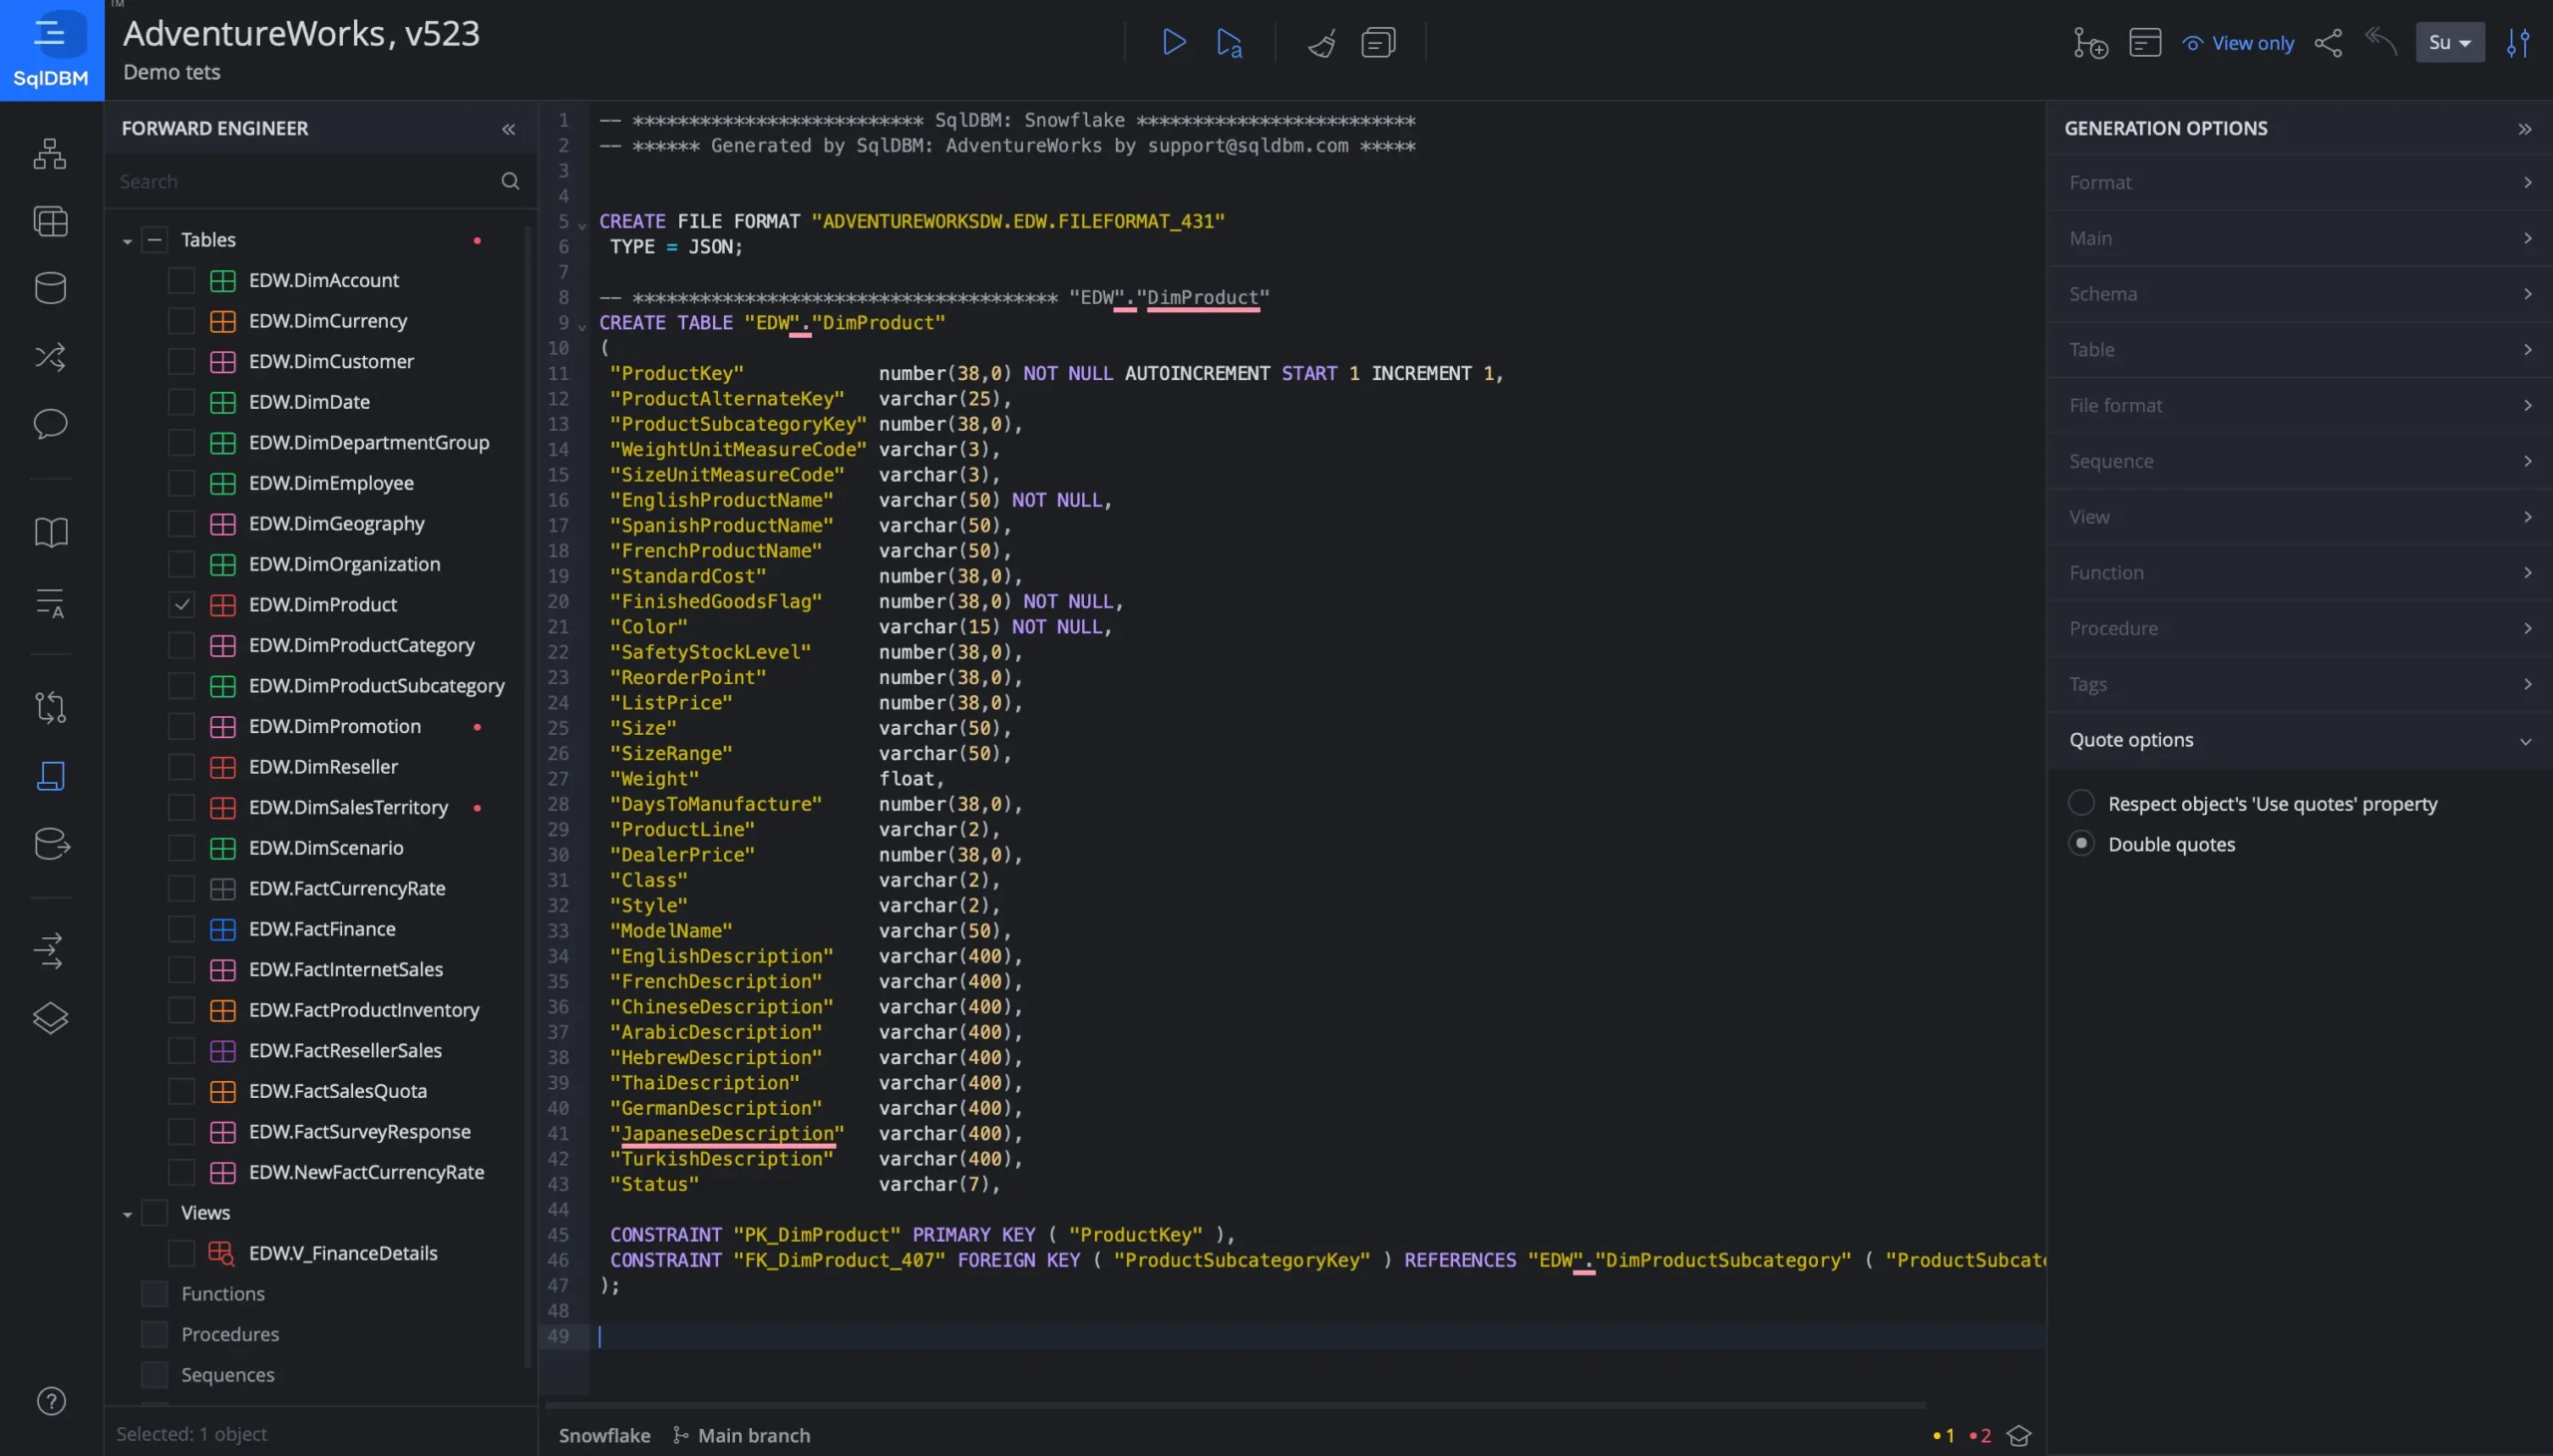Click the red errors count indicator
The width and height of the screenshot is (2553, 1456).
click(1980, 1436)
